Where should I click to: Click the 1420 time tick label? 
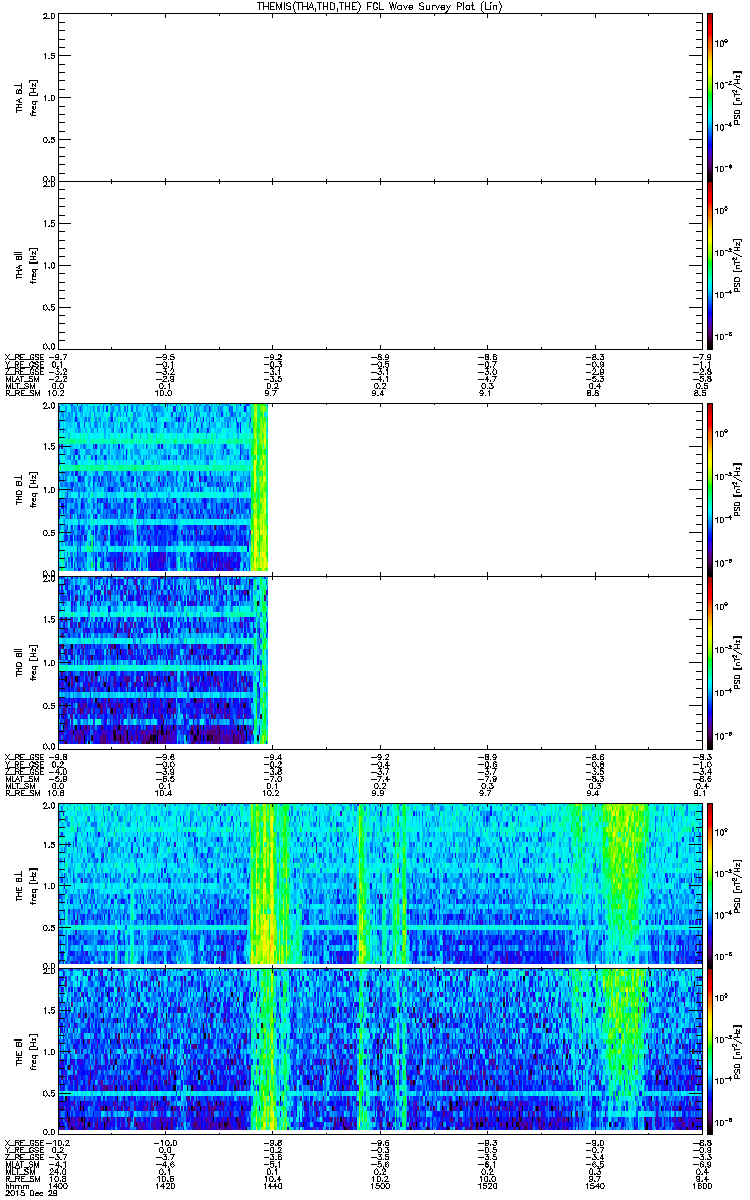(x=165, y=1186)
